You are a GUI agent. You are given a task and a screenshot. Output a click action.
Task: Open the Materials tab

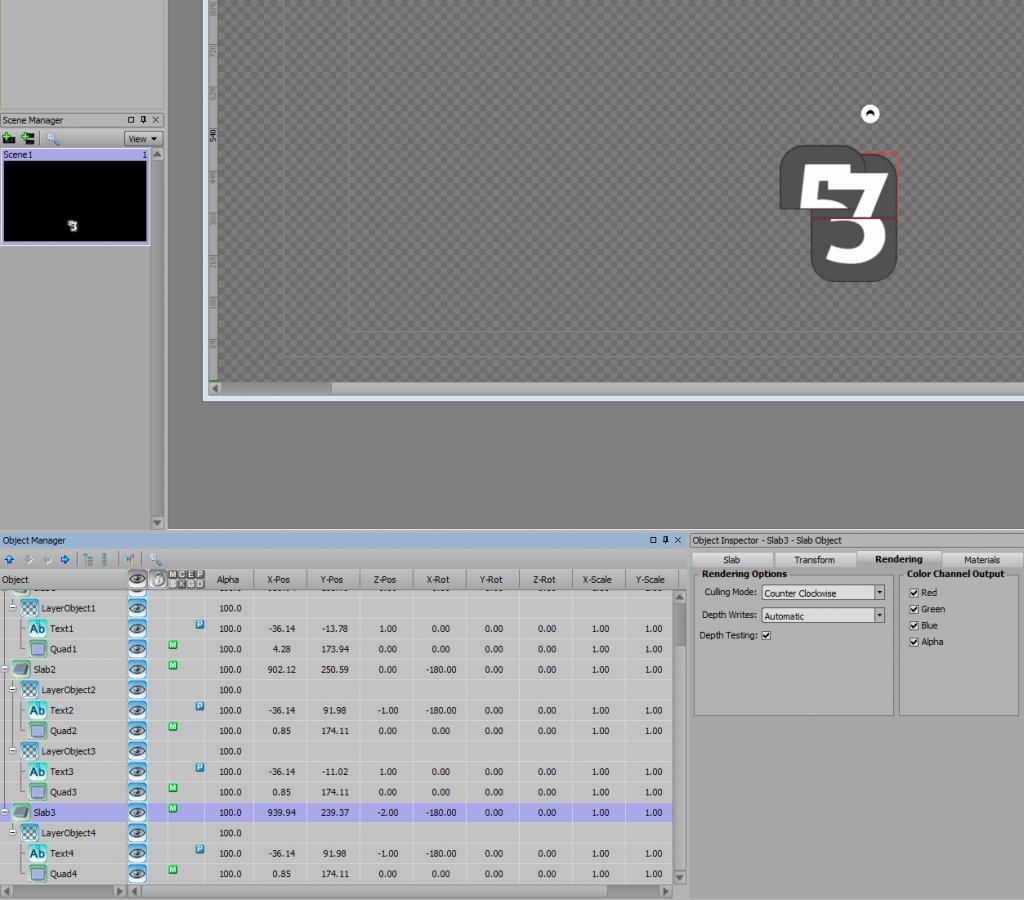tap(981, 560)
